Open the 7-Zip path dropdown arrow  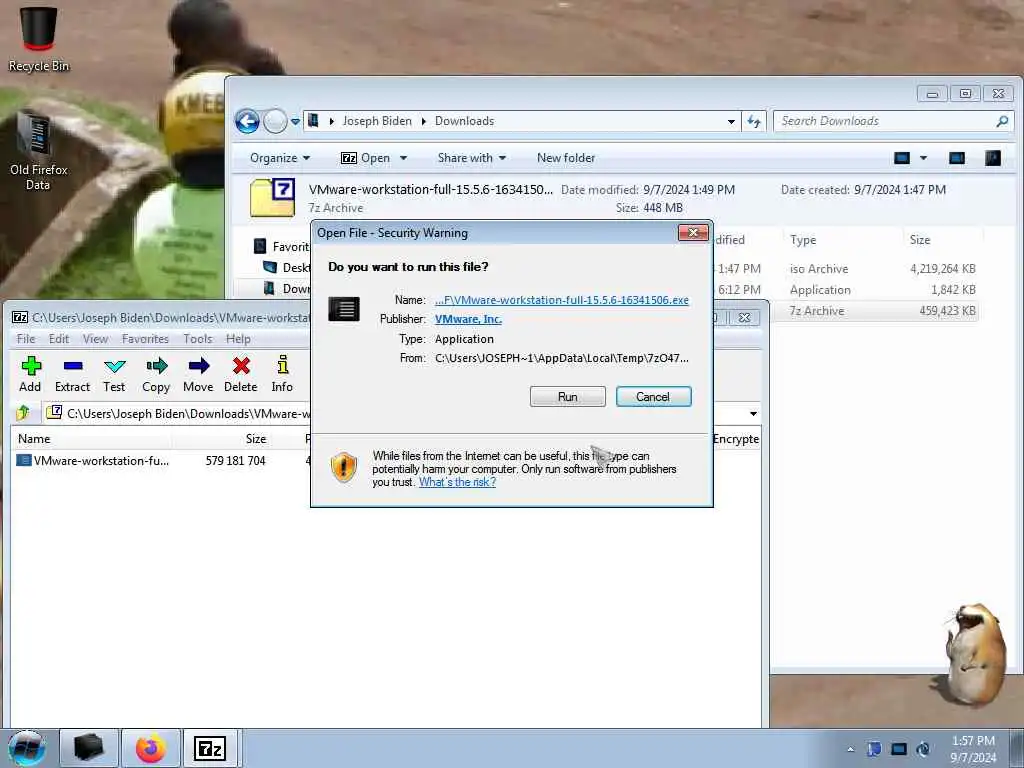pos(753,413)
